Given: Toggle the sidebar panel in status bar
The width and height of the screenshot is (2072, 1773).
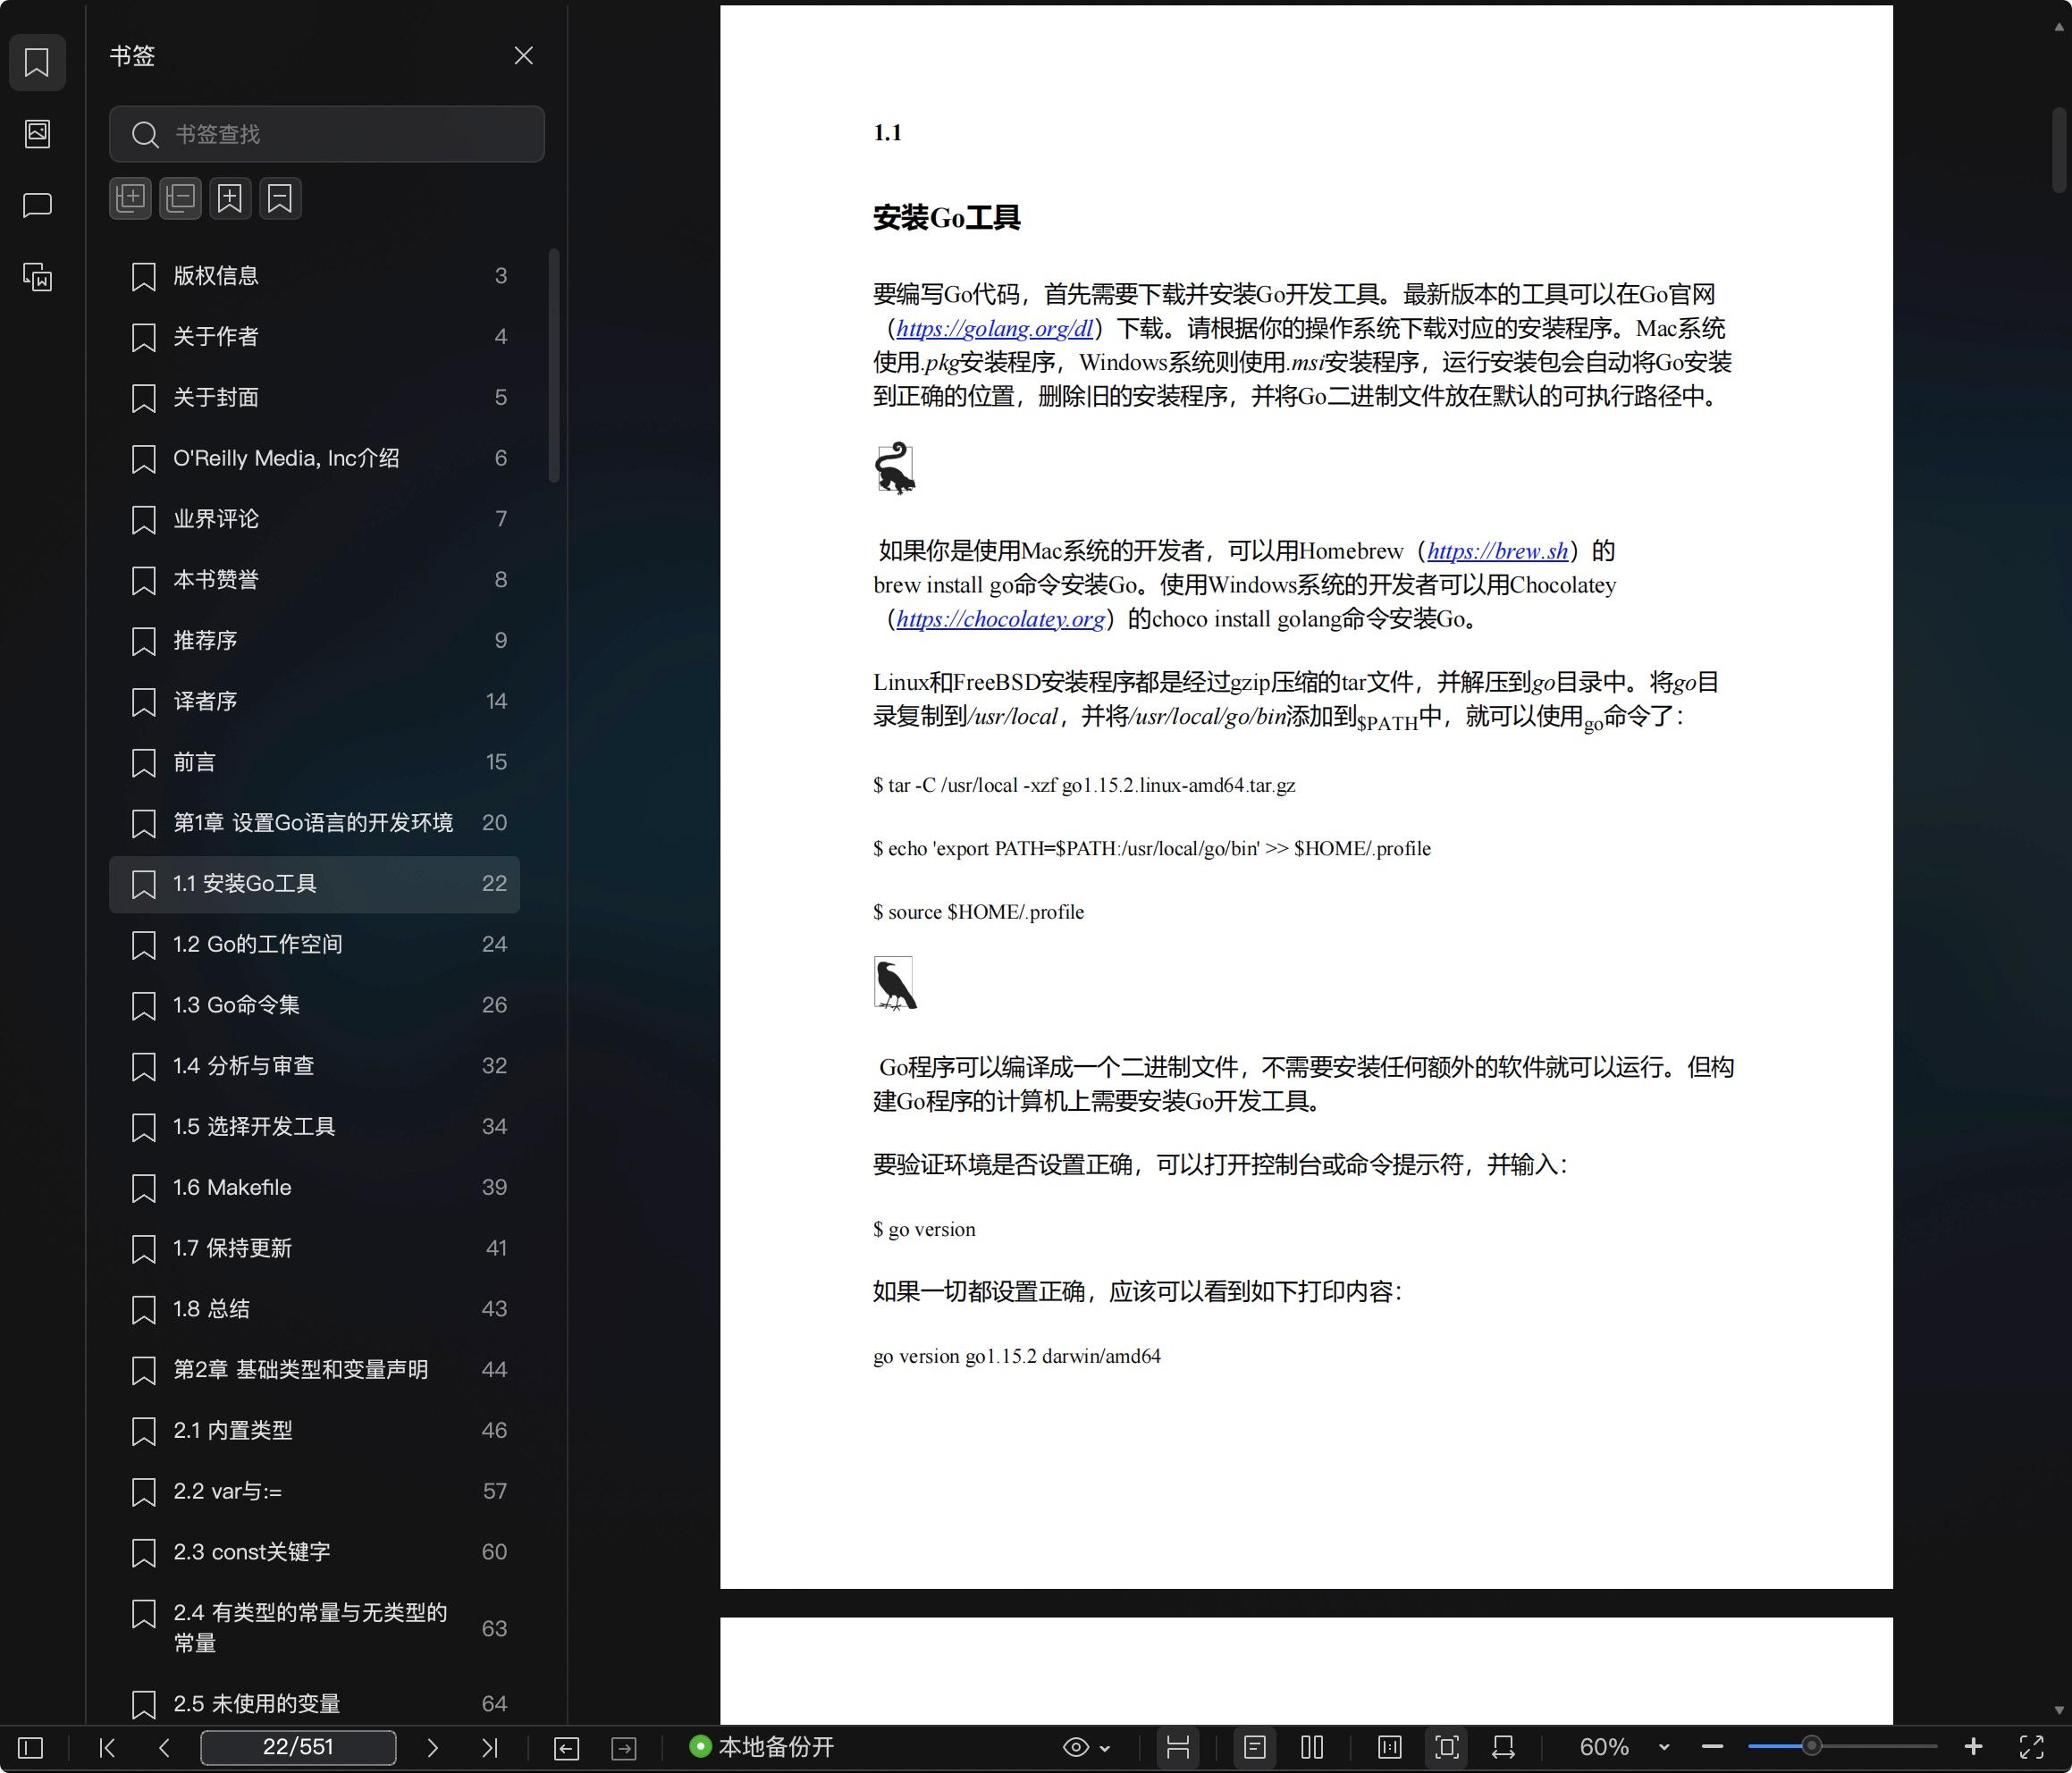Looking at the screenshot, I should tap(31, 1747).
